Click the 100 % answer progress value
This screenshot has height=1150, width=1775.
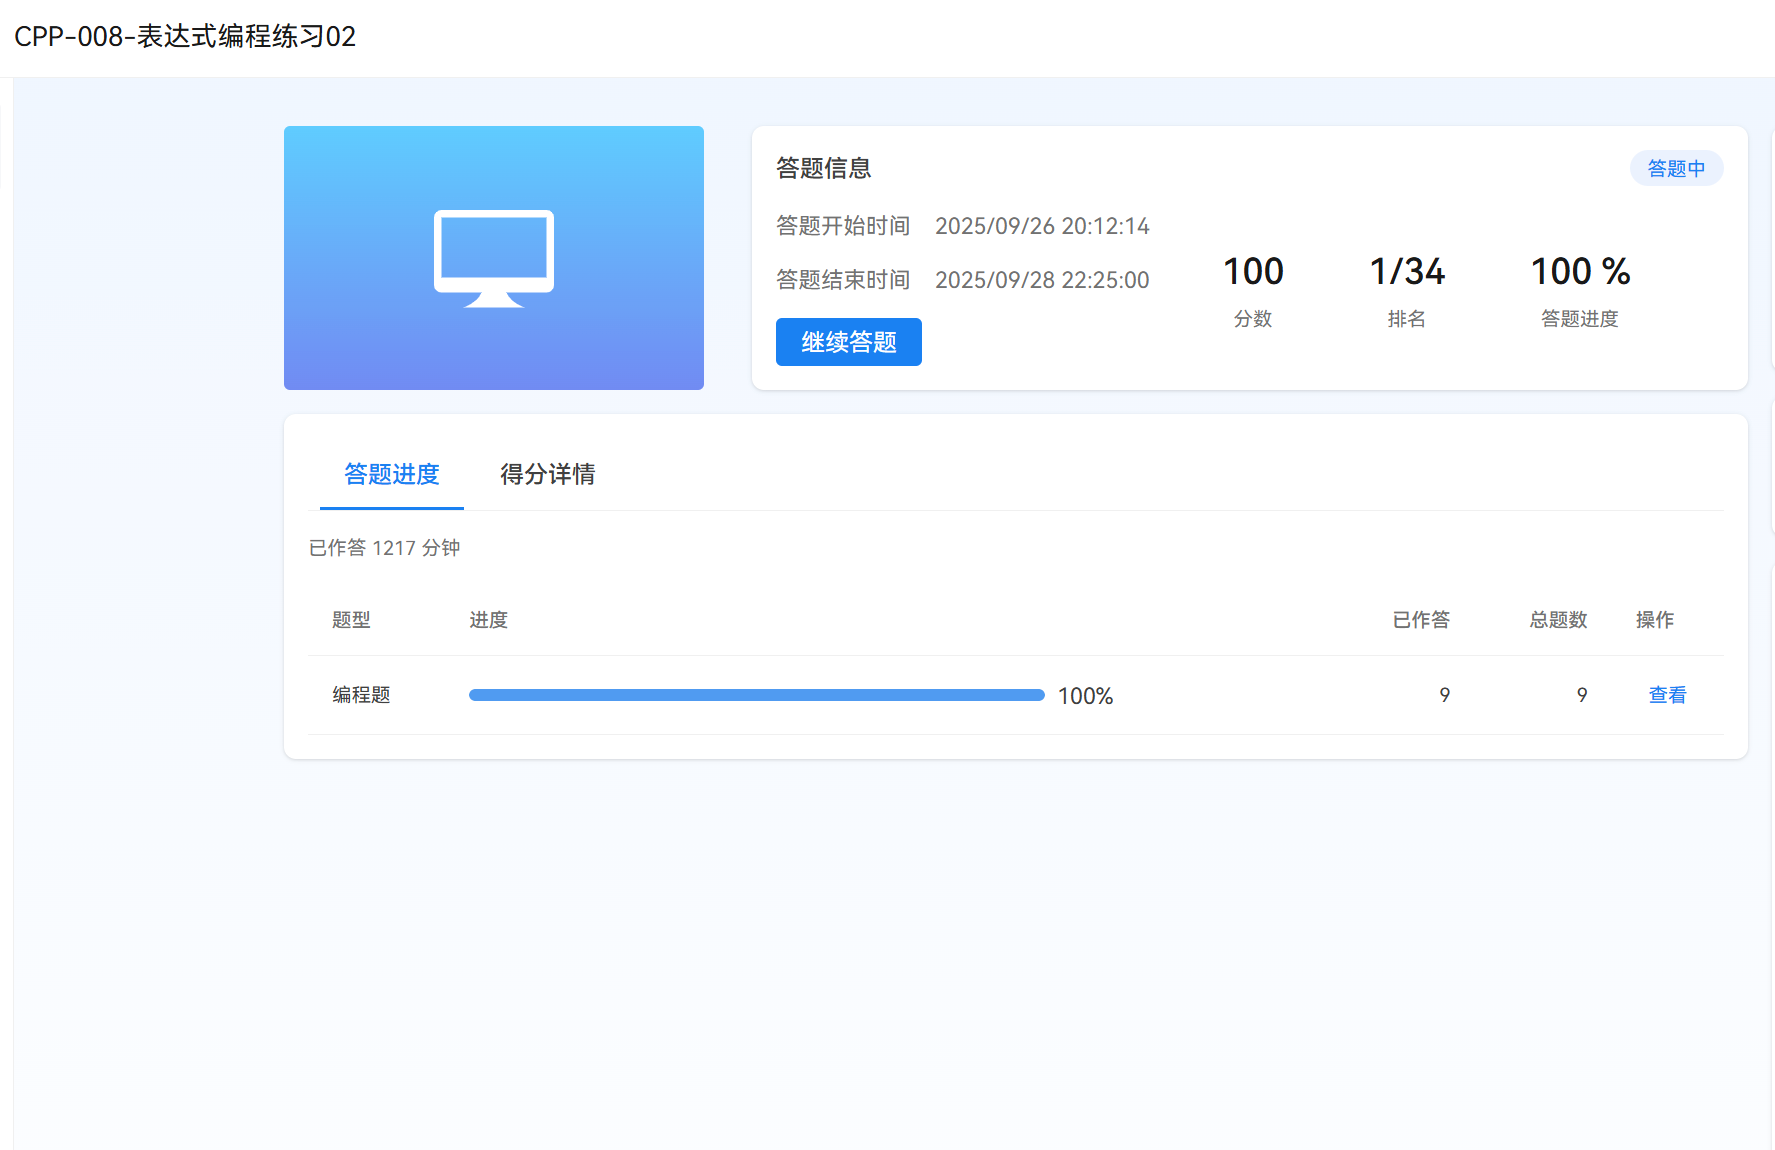coord(1580,272)
